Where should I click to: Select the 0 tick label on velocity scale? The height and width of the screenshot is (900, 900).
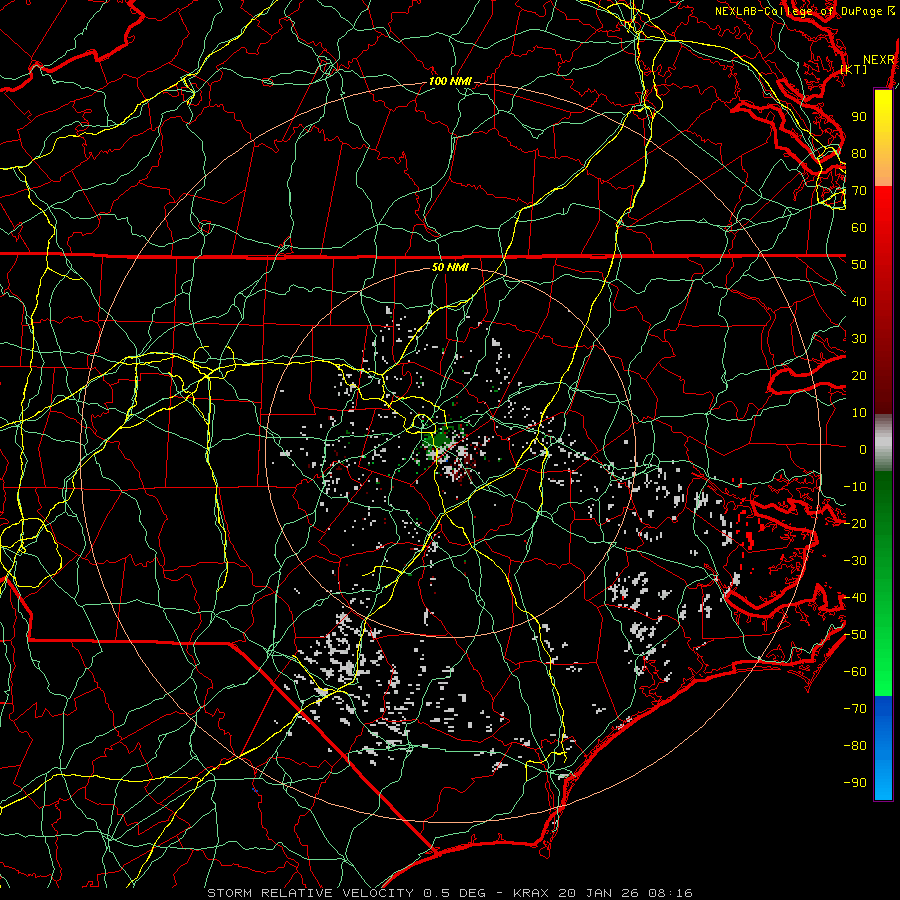[x=863, y=450]
